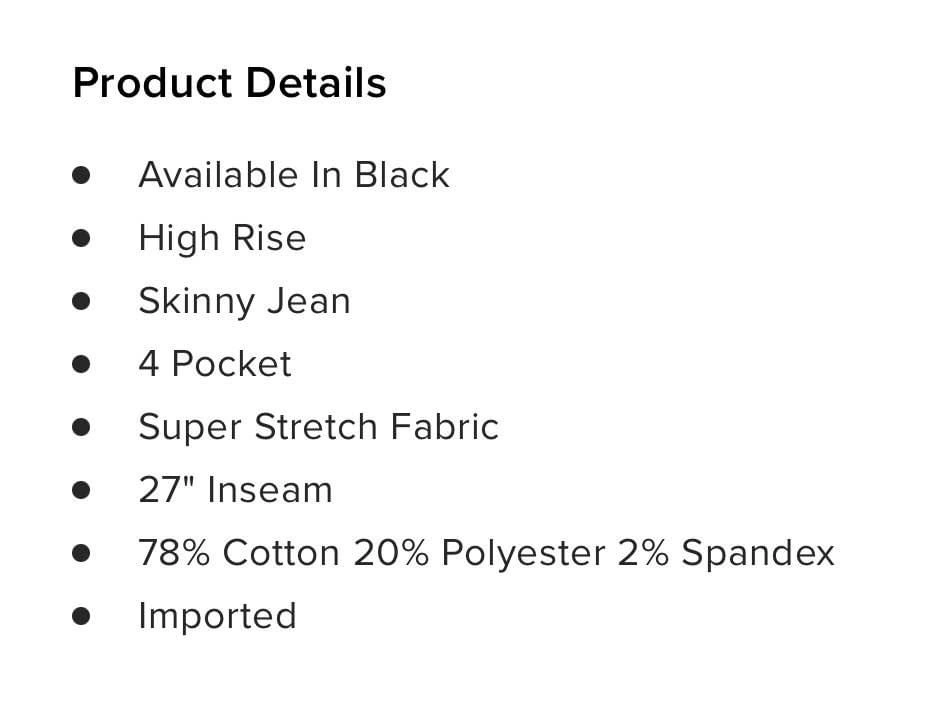947x709 pixels.
Task: Select the "Super Stretch Fabric" text
Action: tap(318, 427)
